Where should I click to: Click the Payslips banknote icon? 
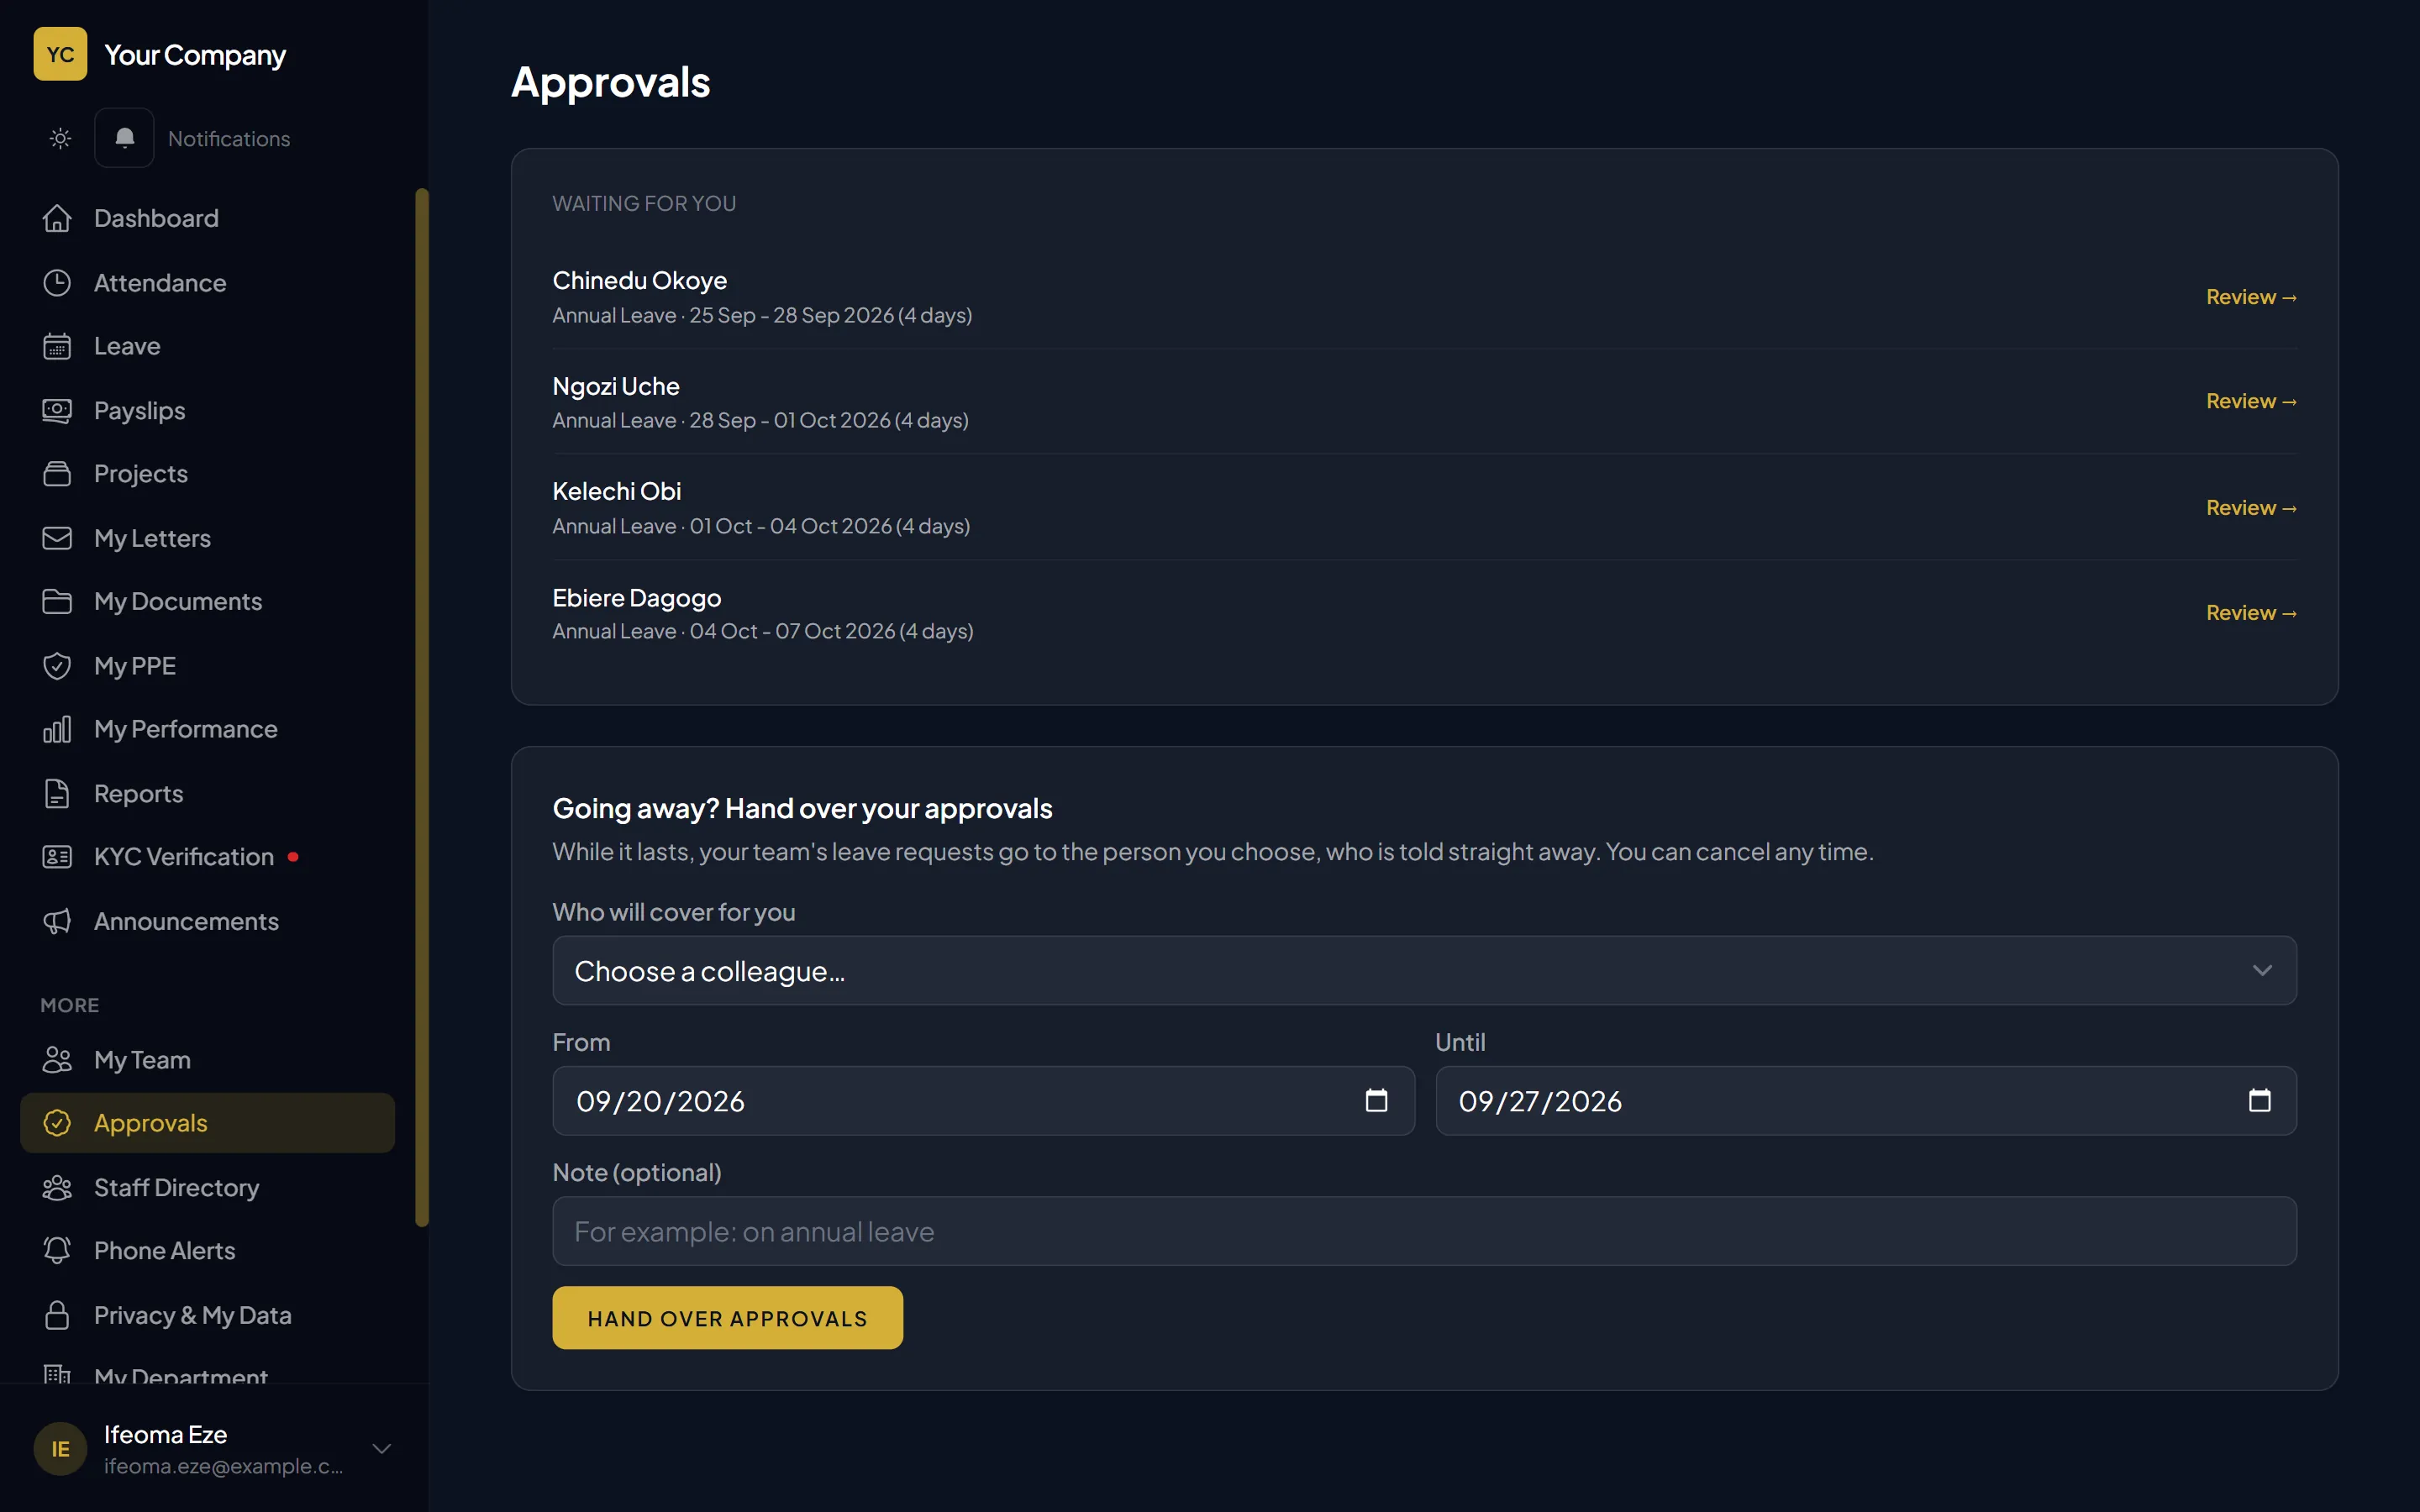click(x=57, y=410)
